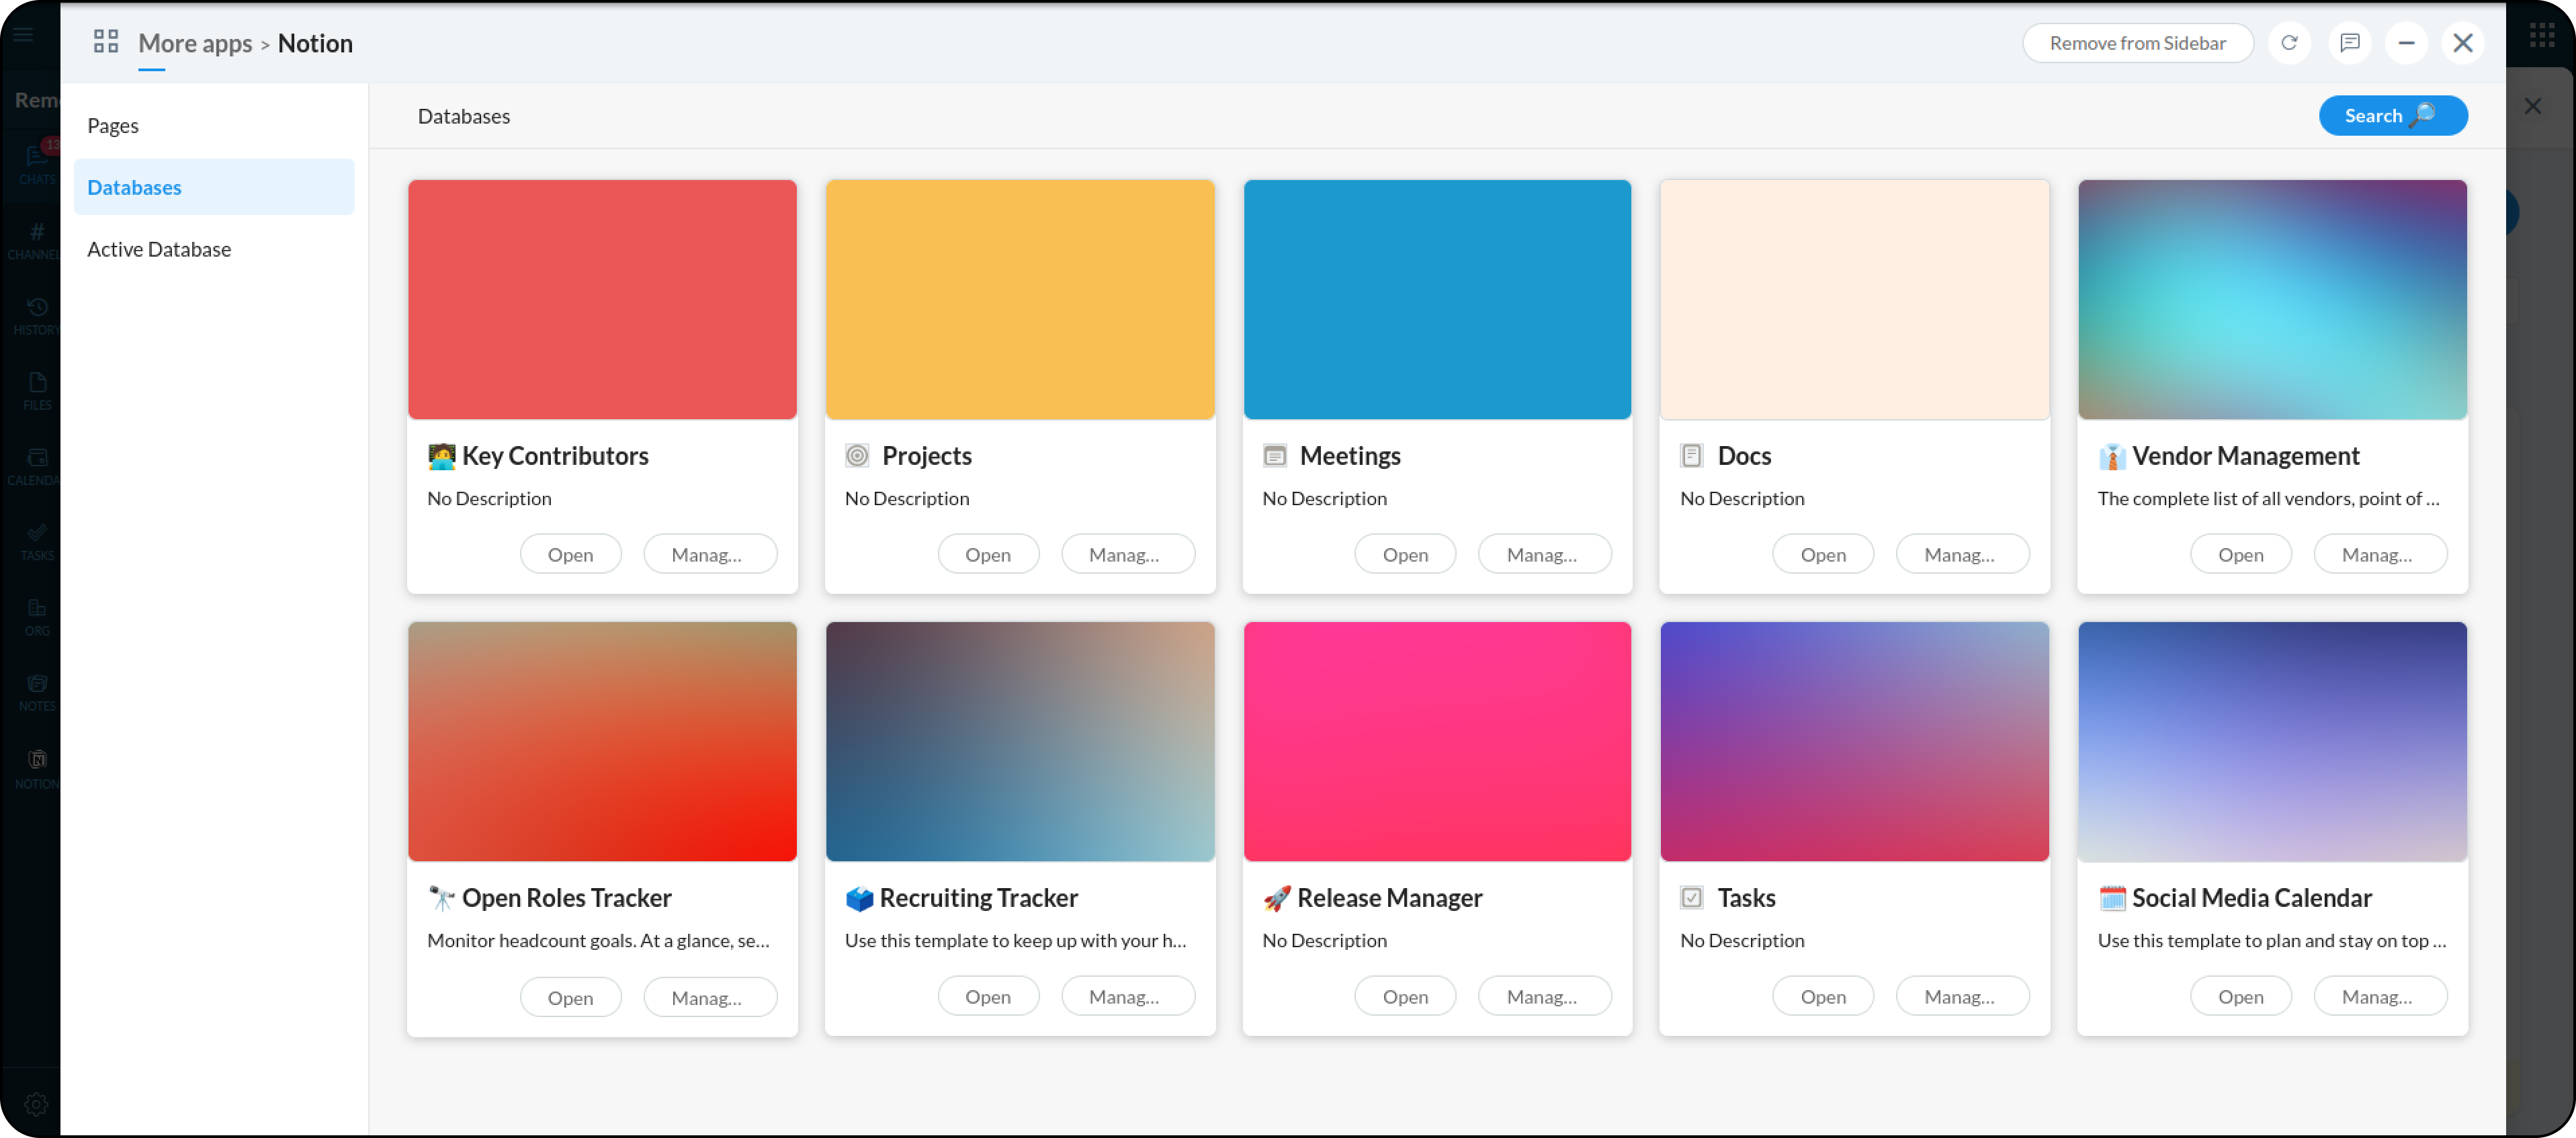
Task: Open the Recruiting Tracker database
Action: [x=987, y=997]
